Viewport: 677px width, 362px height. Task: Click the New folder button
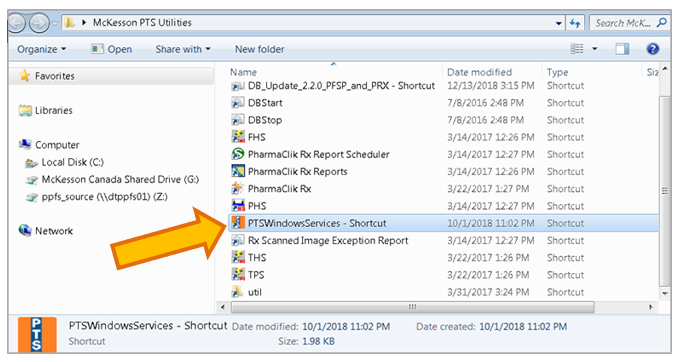coord(259,49)
